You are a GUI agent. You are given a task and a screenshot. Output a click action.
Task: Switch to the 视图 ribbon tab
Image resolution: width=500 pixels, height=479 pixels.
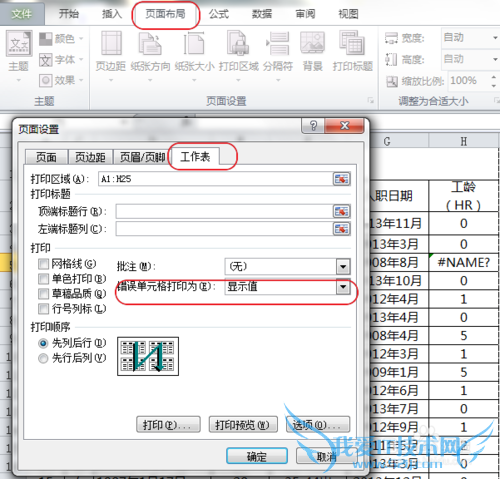[348, 14]
